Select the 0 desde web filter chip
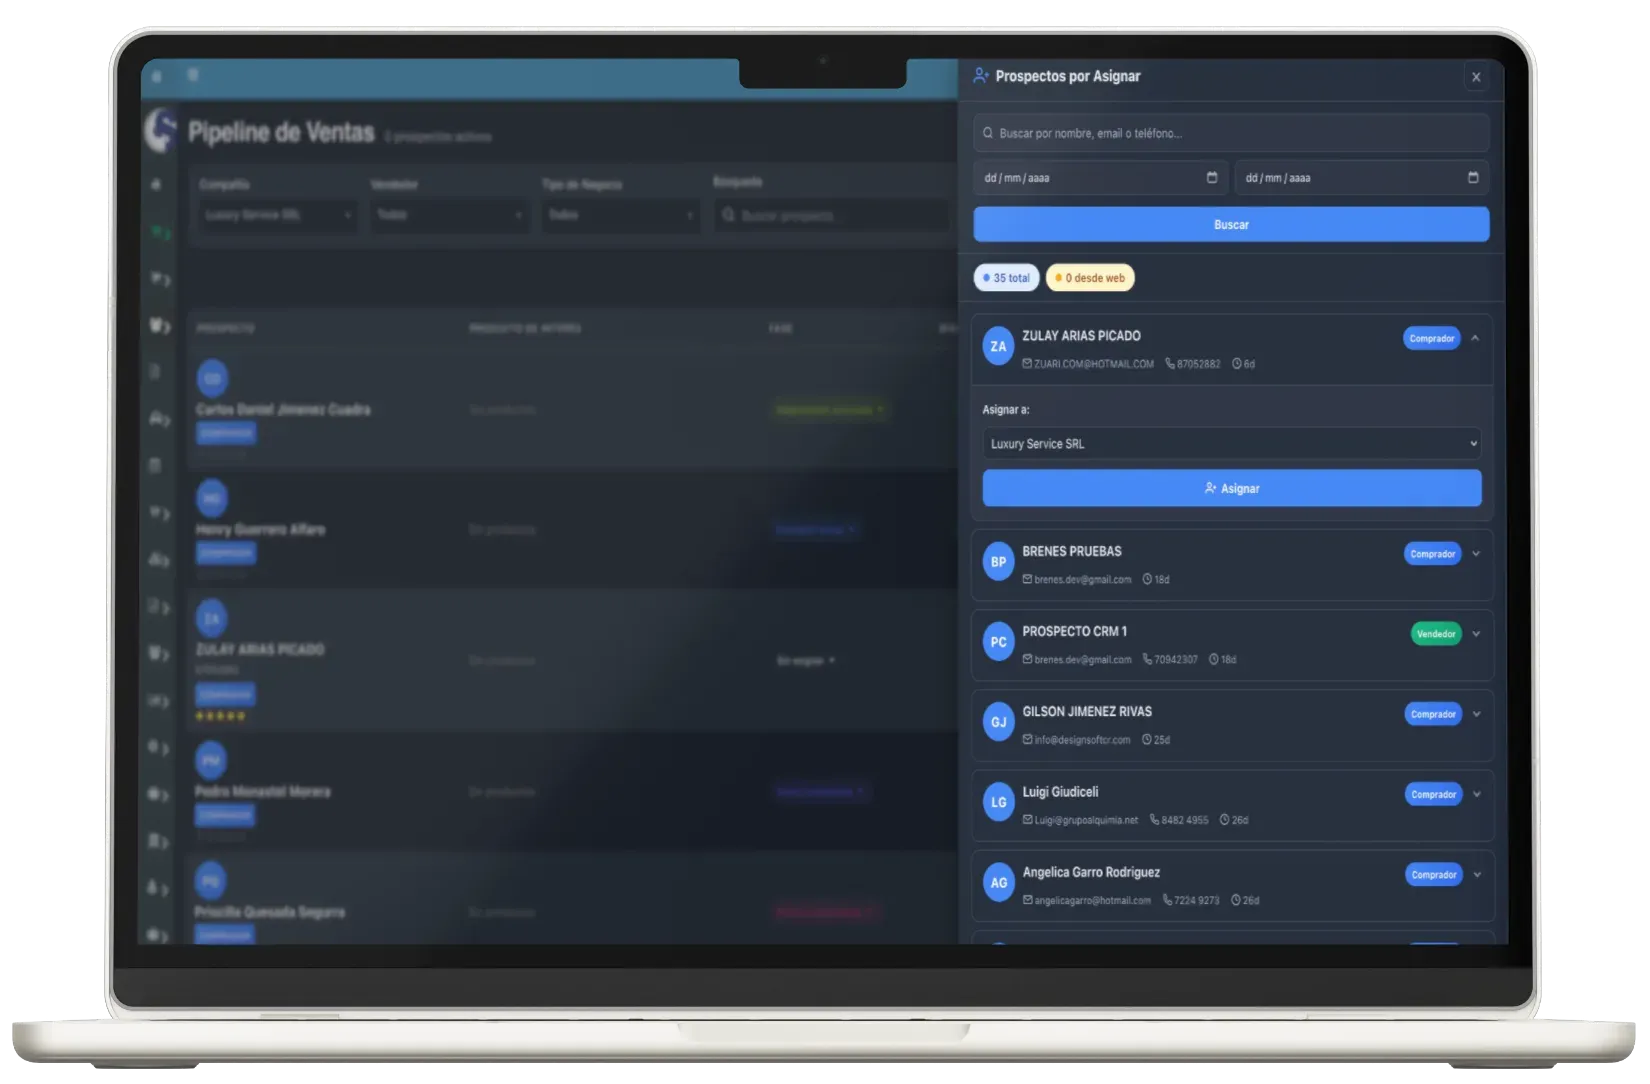The width and height of the screenshot is (1650, 1084). pos(1090,278)
